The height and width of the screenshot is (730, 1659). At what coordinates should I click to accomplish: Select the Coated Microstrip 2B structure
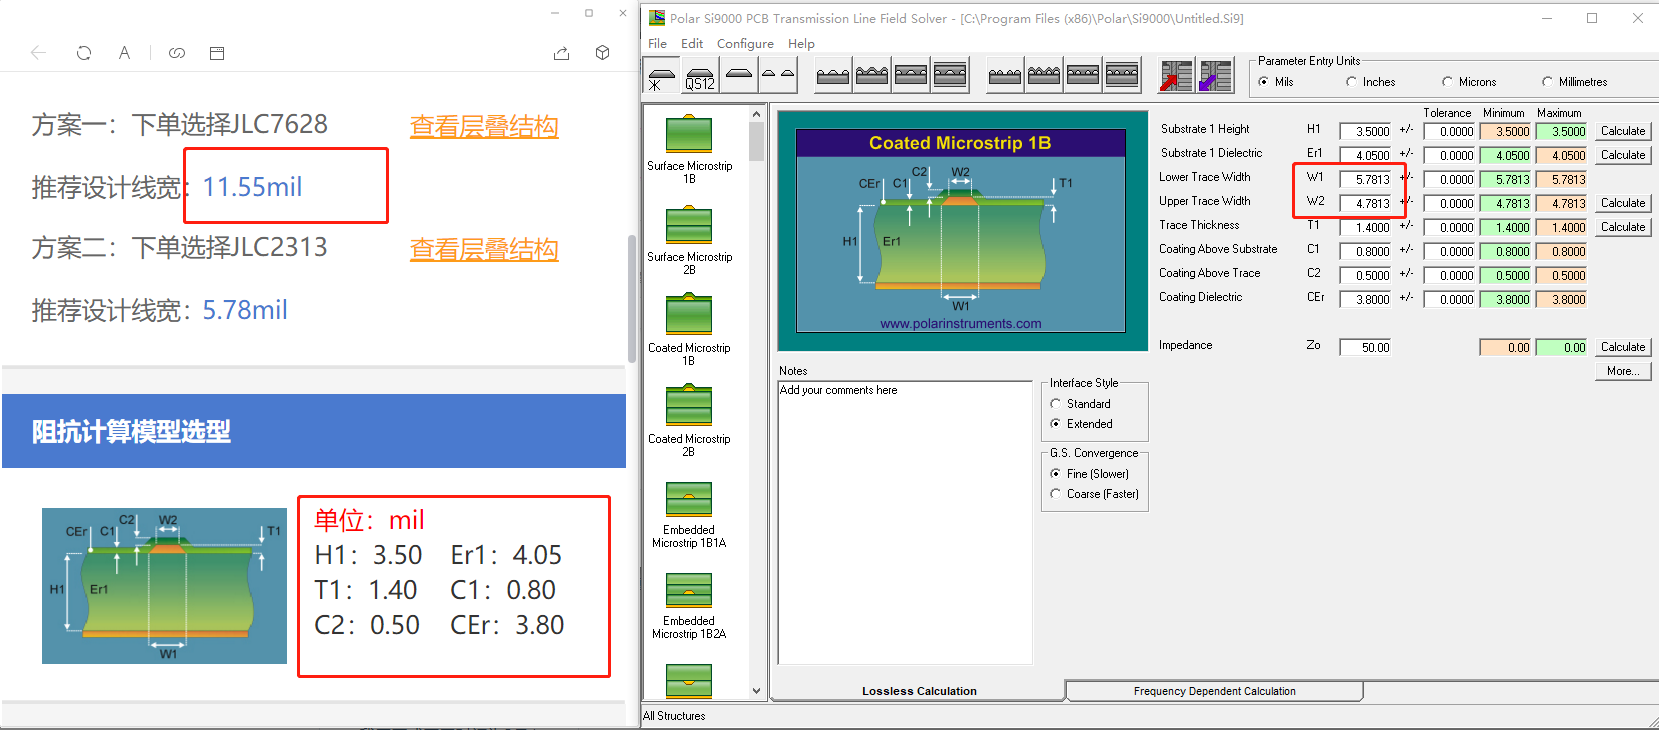[x=689, y=421]
